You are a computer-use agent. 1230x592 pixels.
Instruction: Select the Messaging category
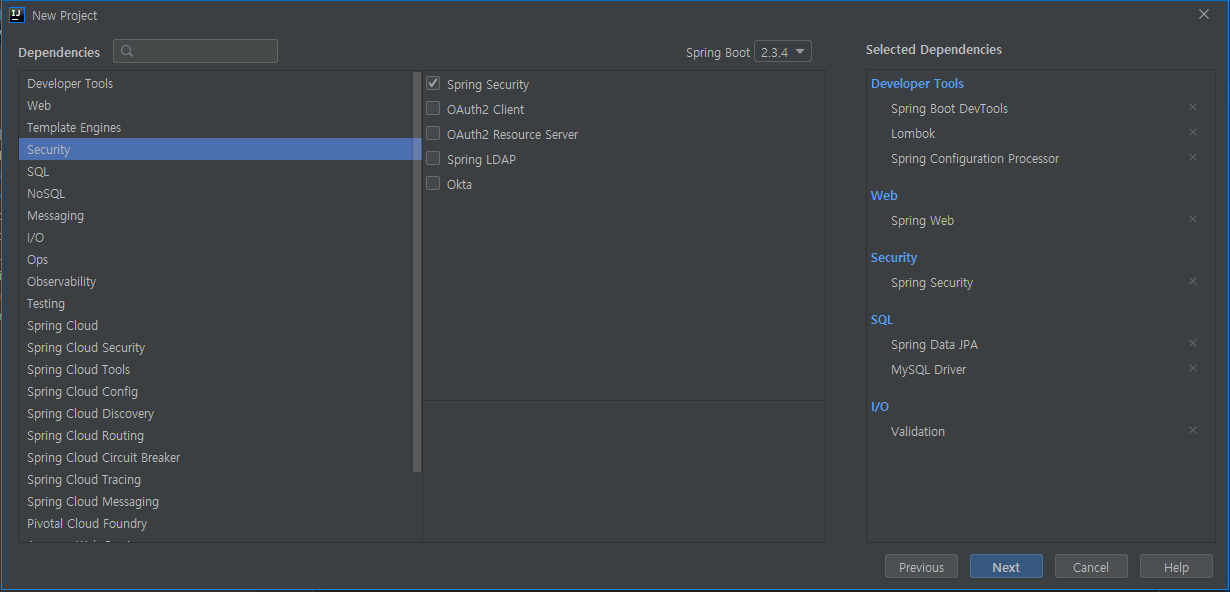click(216, 216)
